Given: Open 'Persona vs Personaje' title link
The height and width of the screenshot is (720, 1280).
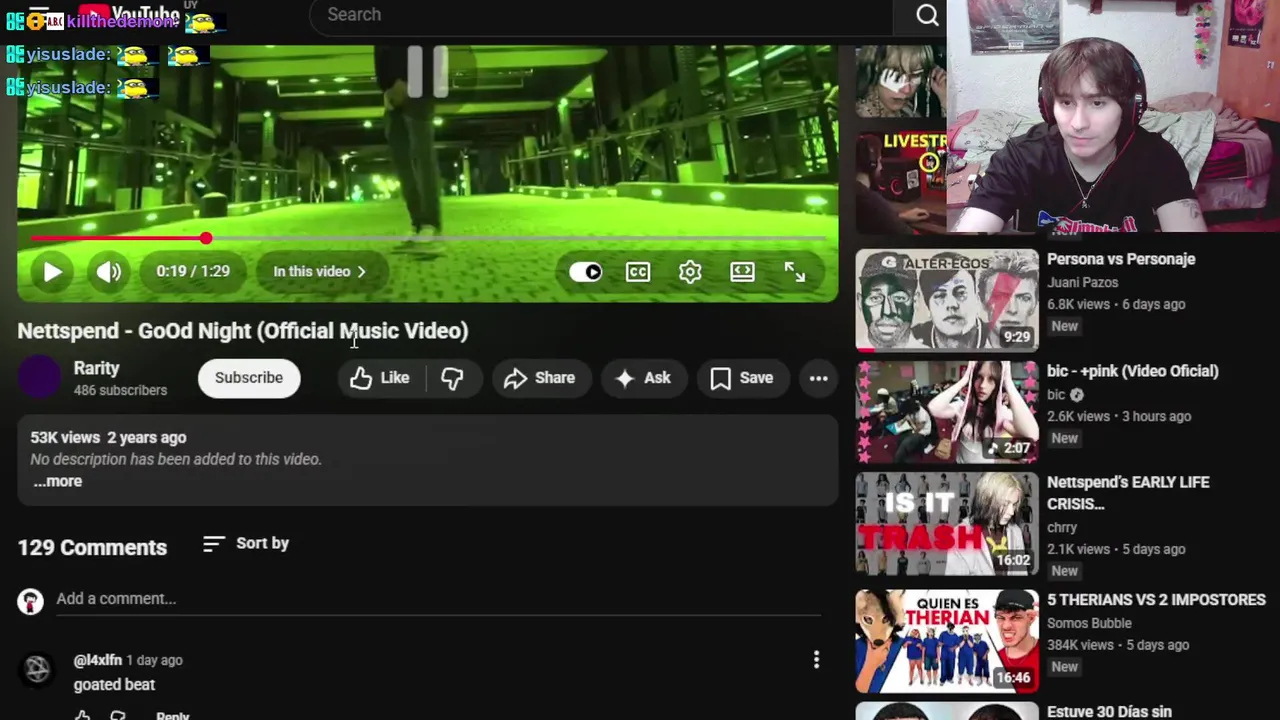Looking at the screenshot, I should [x=1121, y=259].
